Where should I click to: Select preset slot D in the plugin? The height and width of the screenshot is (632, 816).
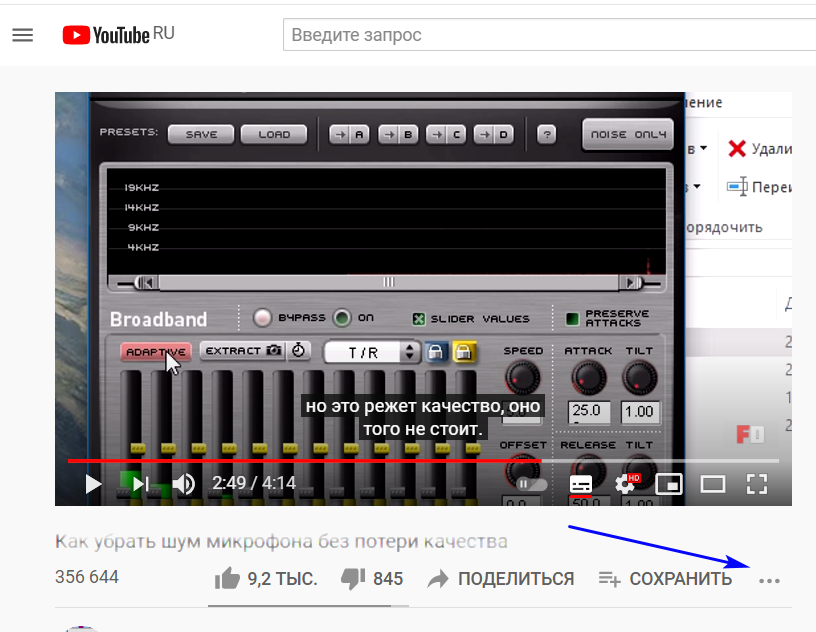[x=494, y=135]
